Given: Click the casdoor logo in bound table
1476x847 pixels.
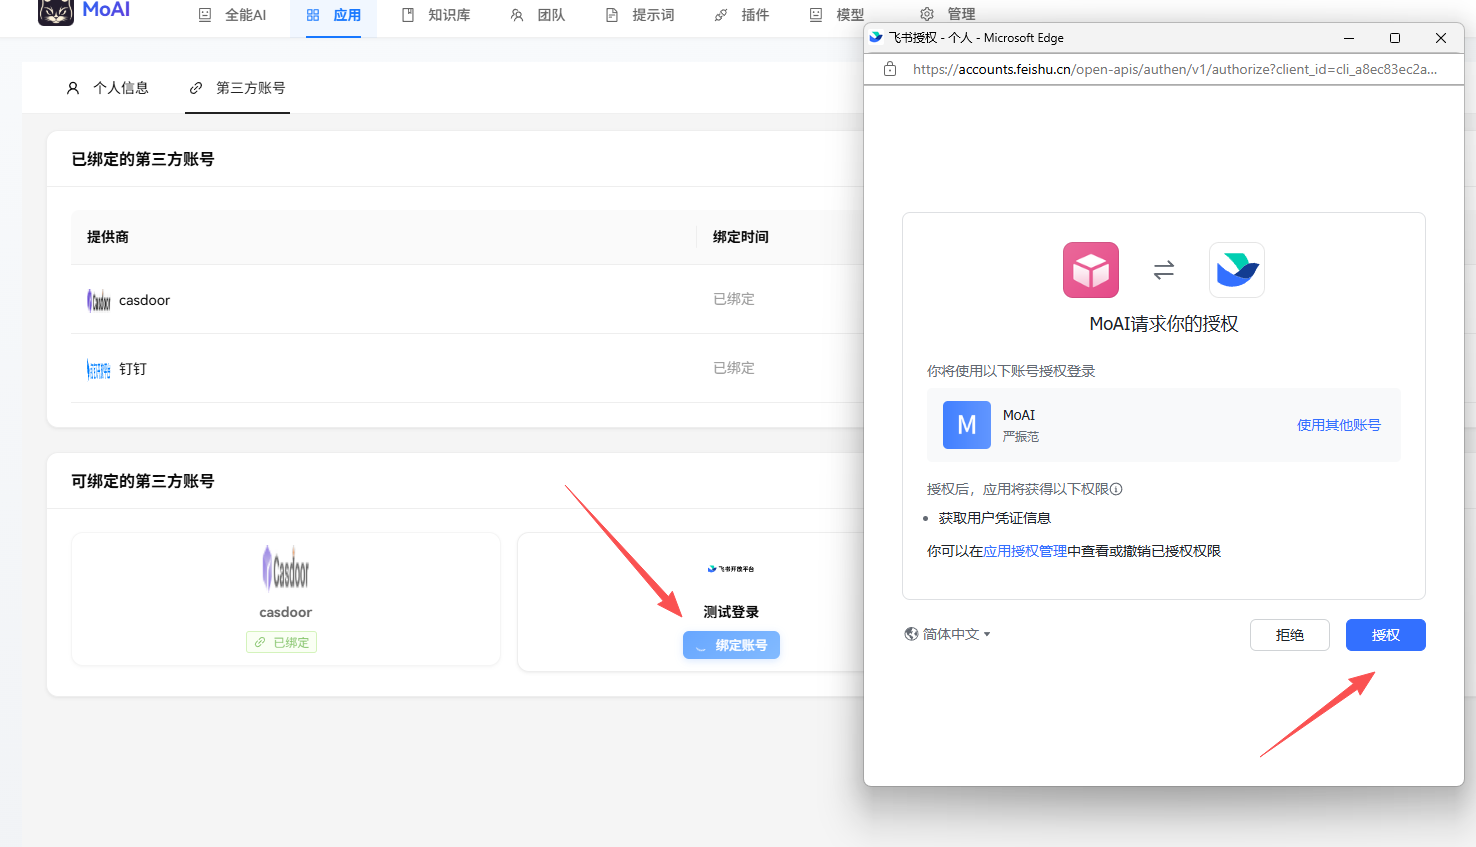Looking at the screenshot, I should click(98, 300).
